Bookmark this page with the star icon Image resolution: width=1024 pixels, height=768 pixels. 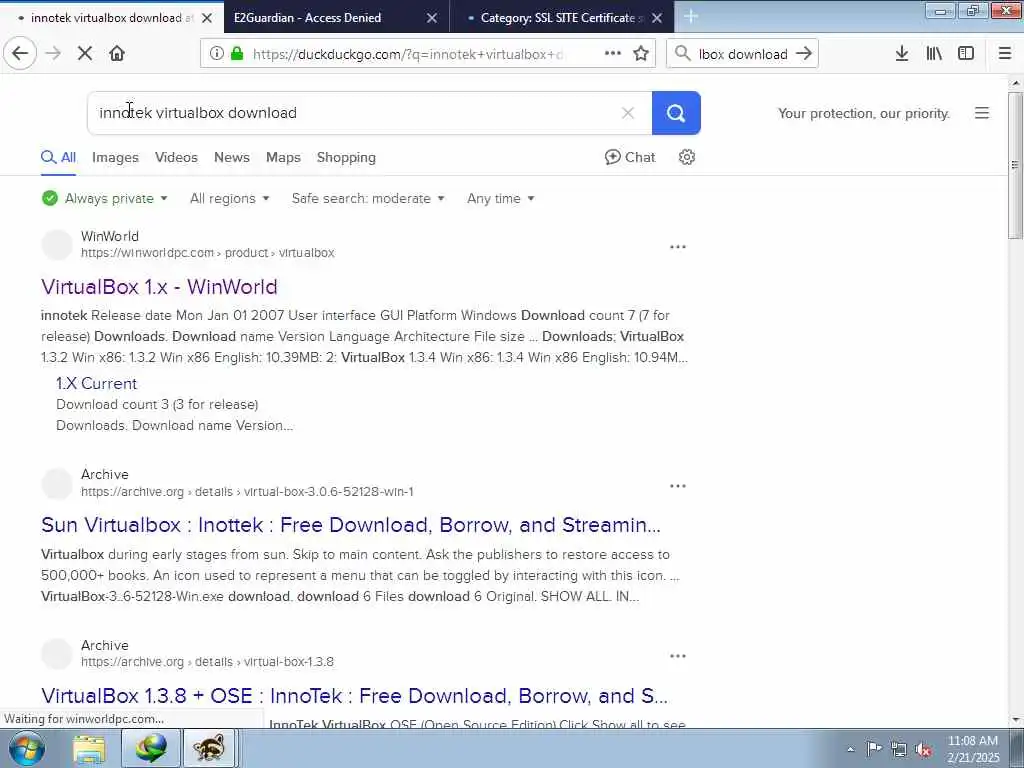641,54
